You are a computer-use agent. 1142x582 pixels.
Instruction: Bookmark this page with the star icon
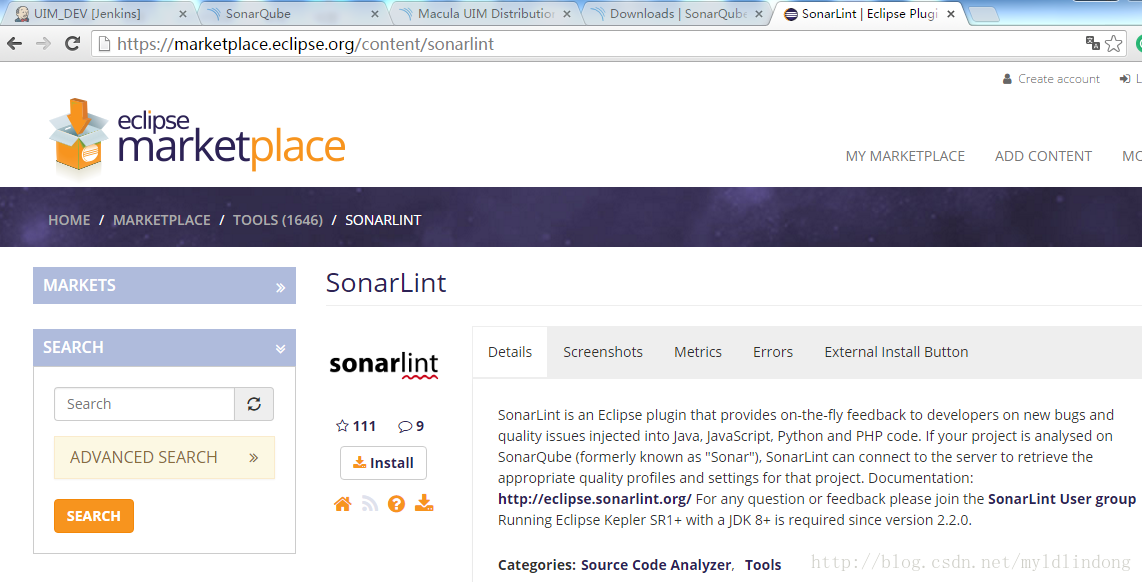[1114, 44]
